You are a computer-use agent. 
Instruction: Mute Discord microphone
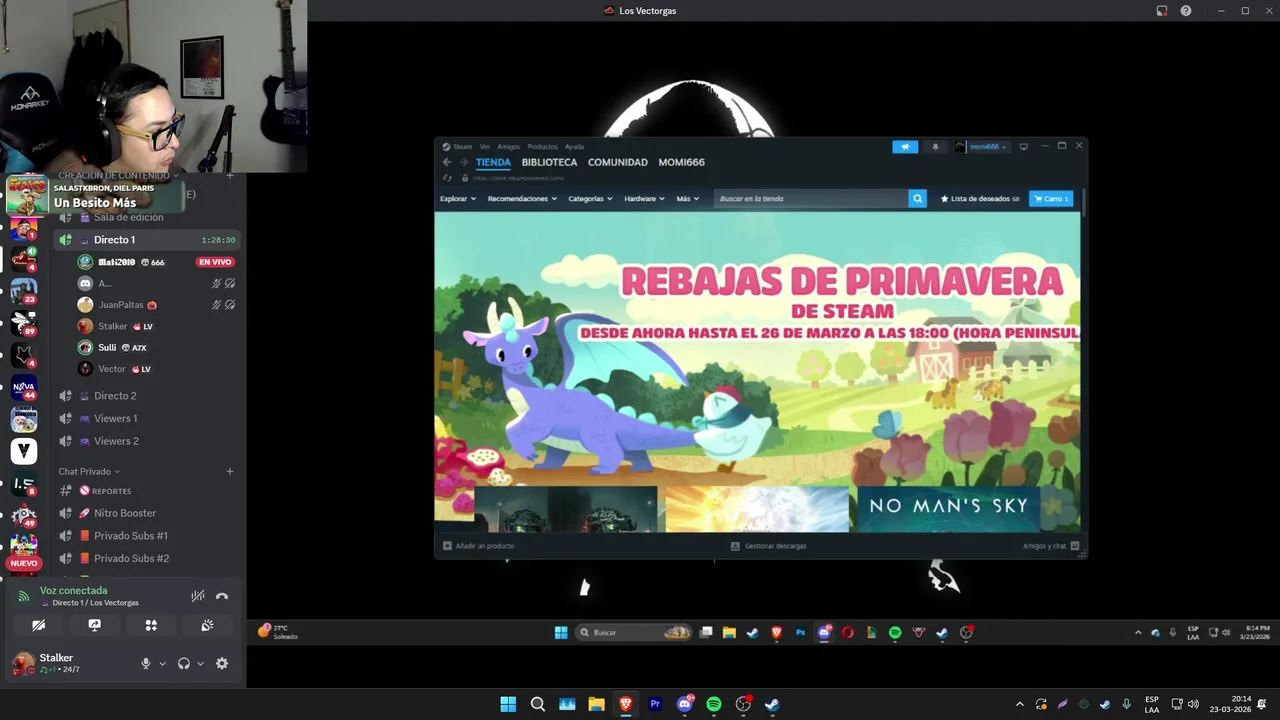146,664
